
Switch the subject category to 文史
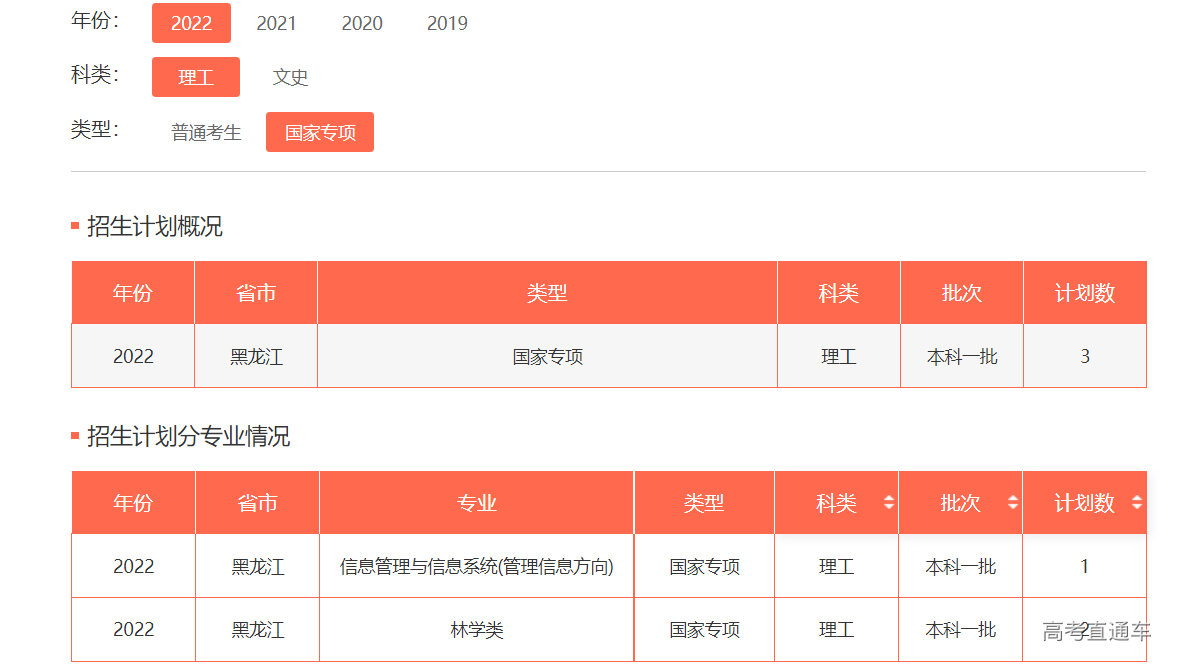point(290,77)
